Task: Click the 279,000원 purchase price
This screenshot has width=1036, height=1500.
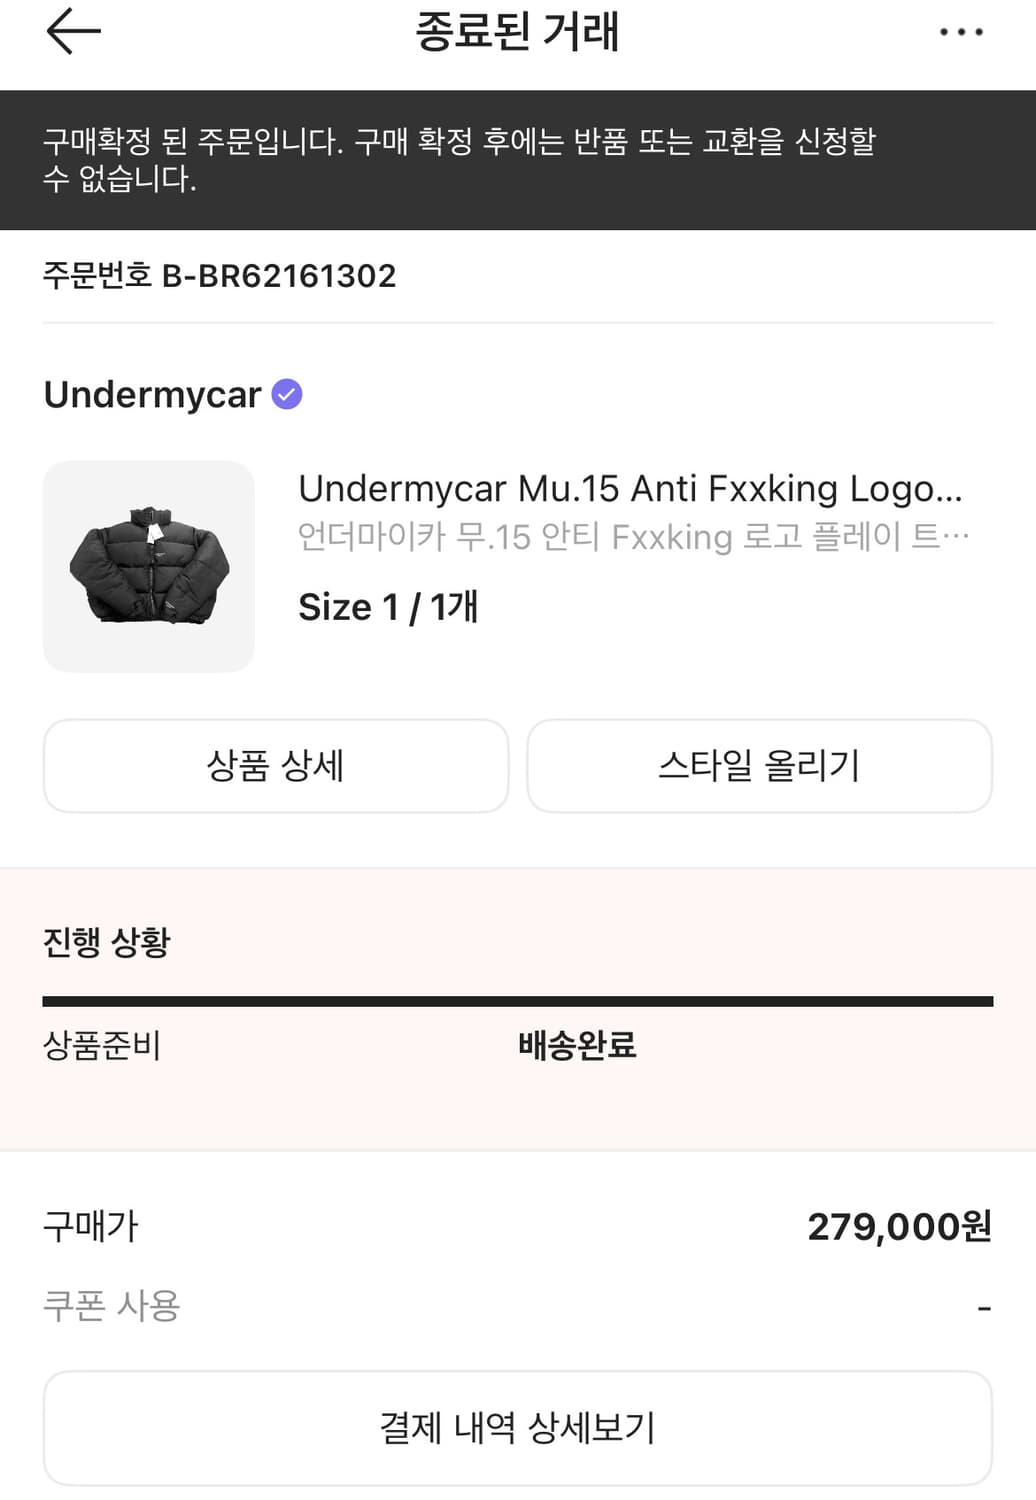Action: [x=899, y=1226]
